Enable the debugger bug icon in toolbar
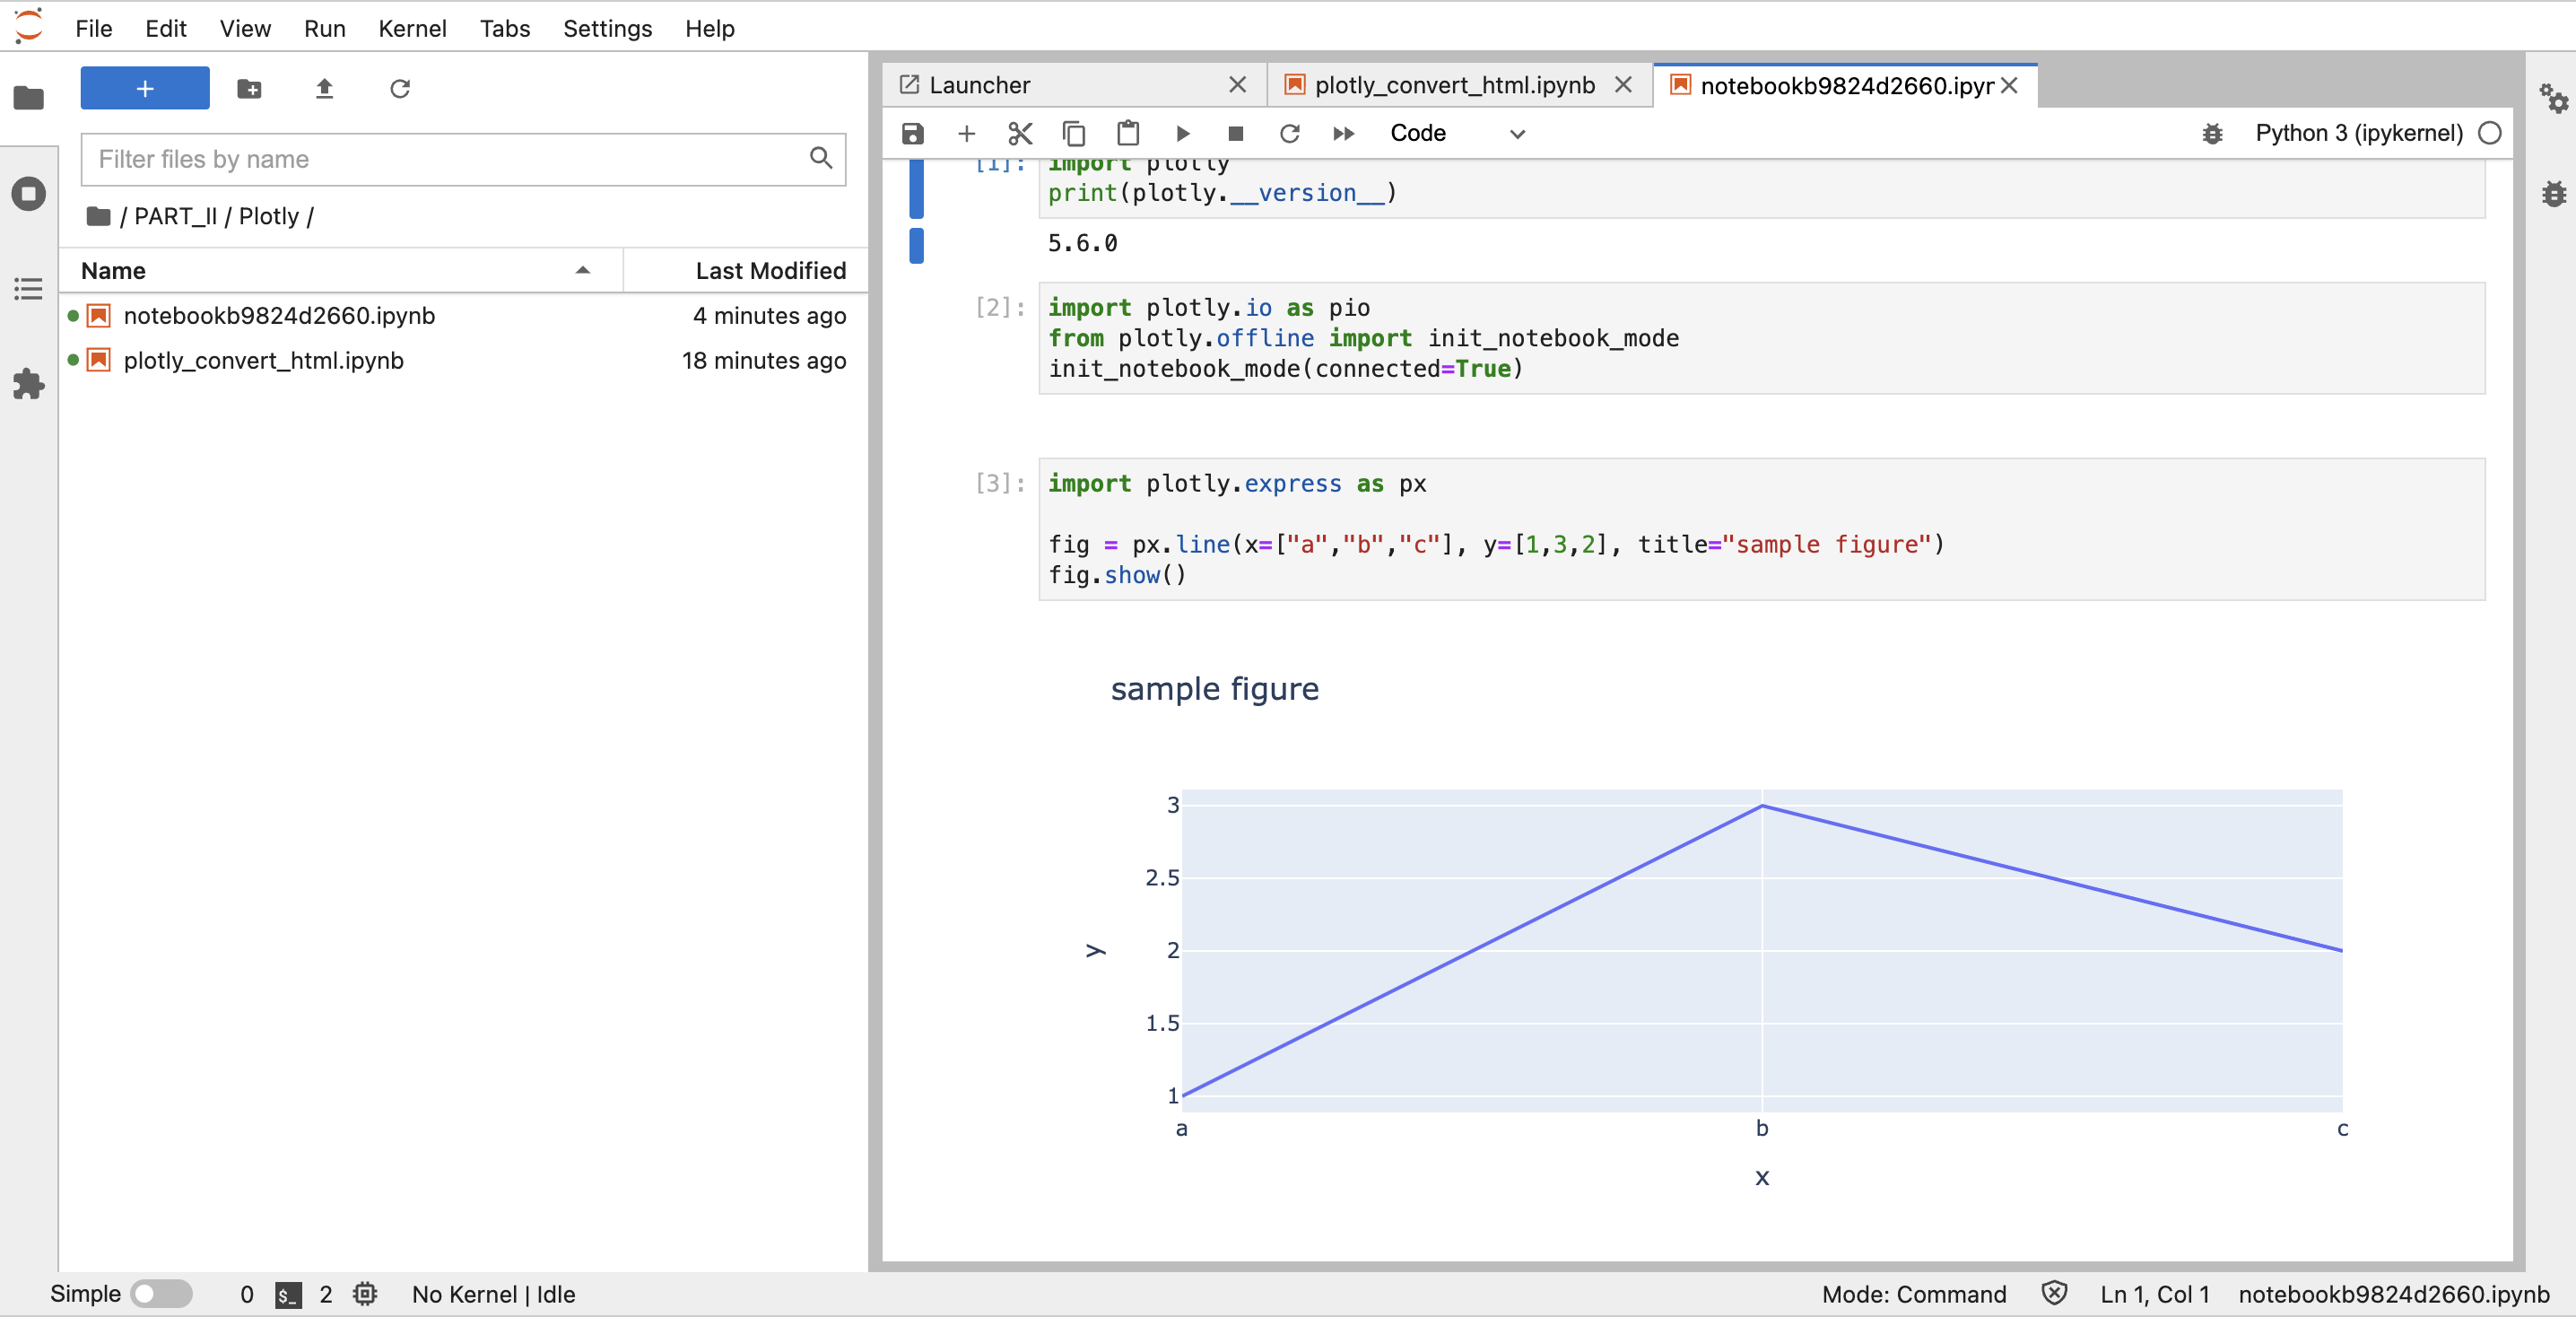Viewport: 2576px width, 1317px height. [2212, 133]
